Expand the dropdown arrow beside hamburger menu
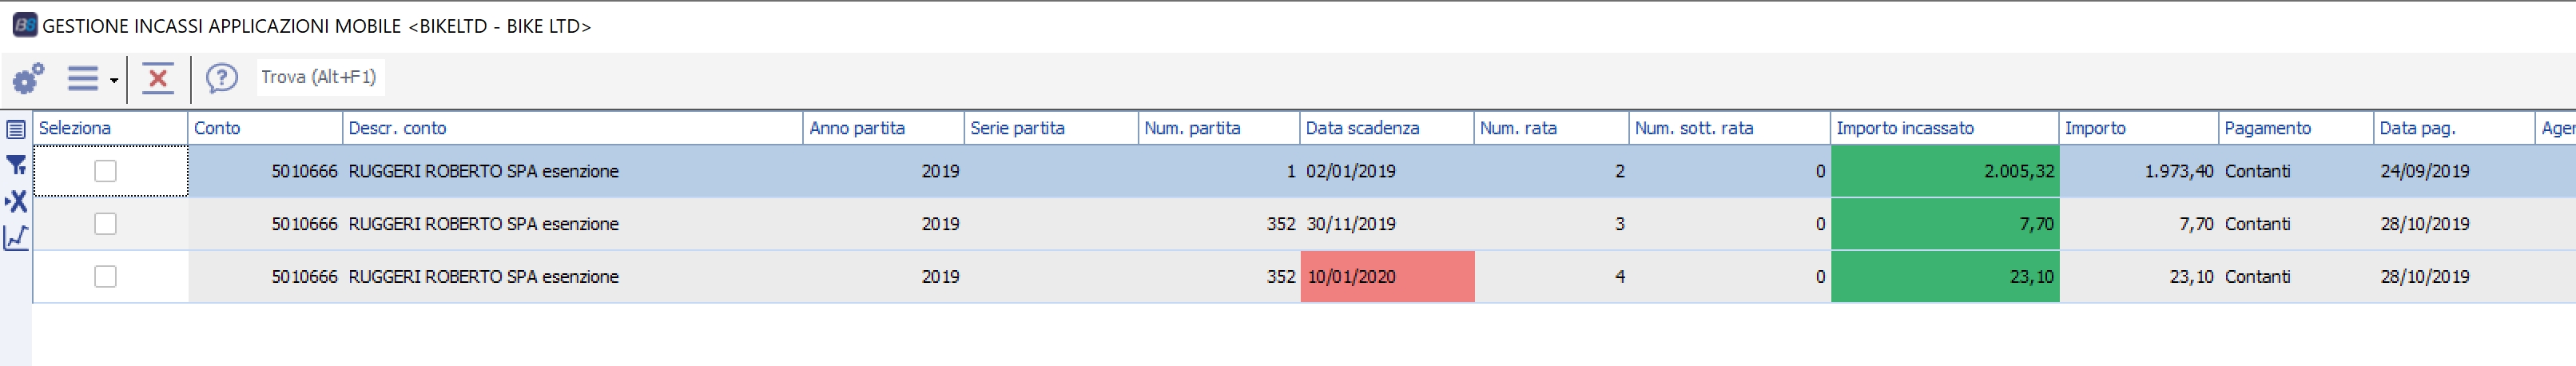2576x366 pixels. (x=114, y=80)
